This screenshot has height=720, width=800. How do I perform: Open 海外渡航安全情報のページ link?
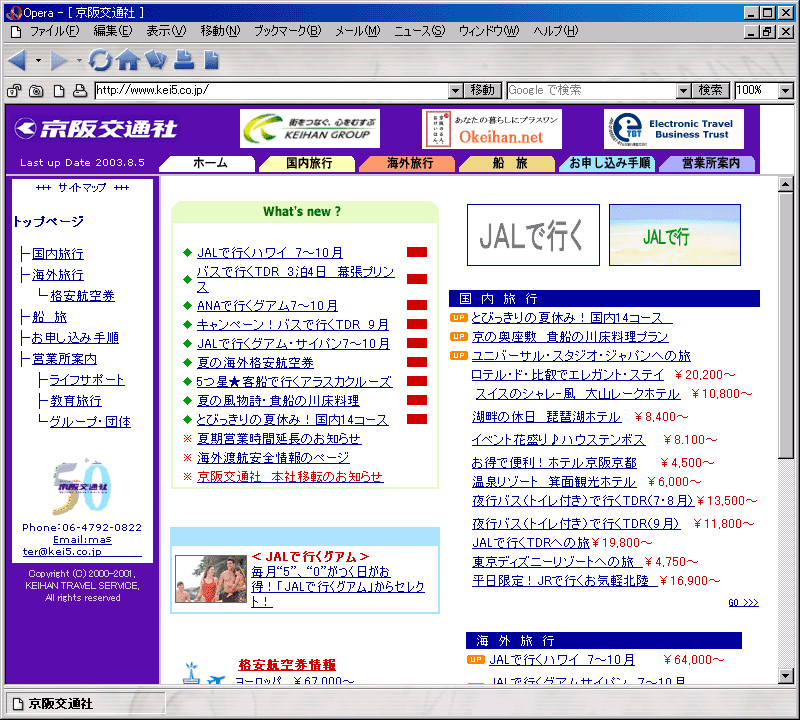click(x=273, y=458)
